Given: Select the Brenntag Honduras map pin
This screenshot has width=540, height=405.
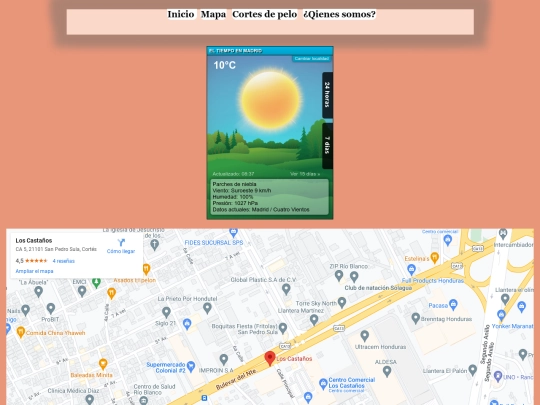Looking at the screenshot, I should (x=416, y=318).
